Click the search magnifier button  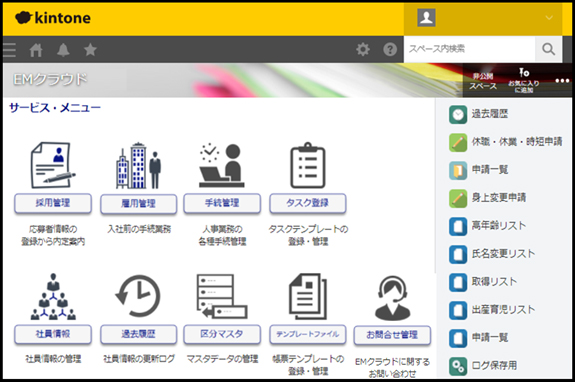pyautogui.click(x=548, y=49)
